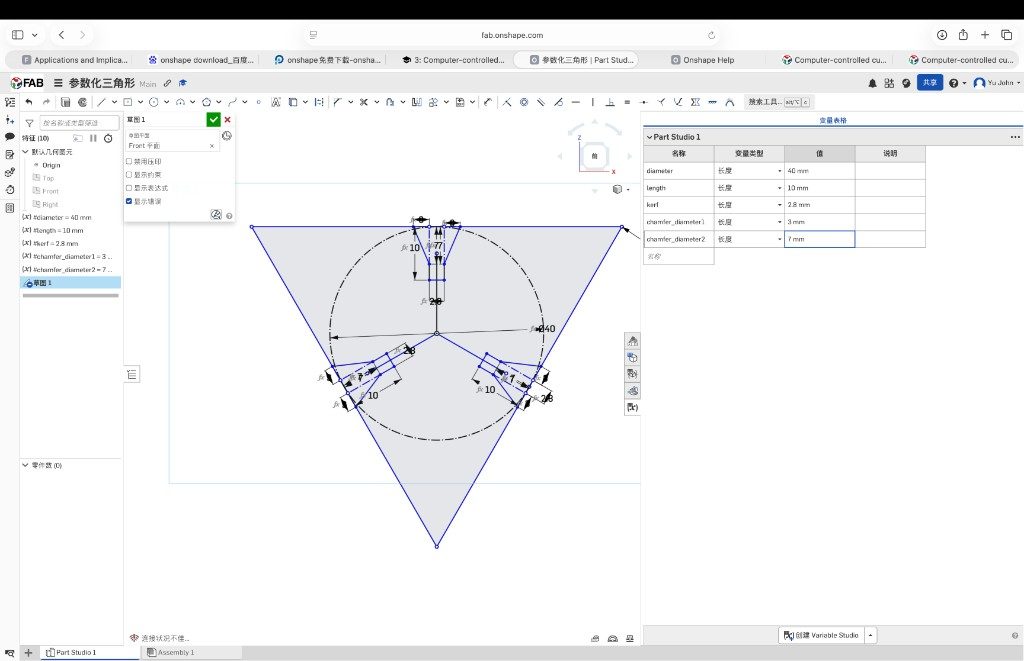
Task: Collapse the Part Studio 1 variable section
Action: tap(649, 137)
